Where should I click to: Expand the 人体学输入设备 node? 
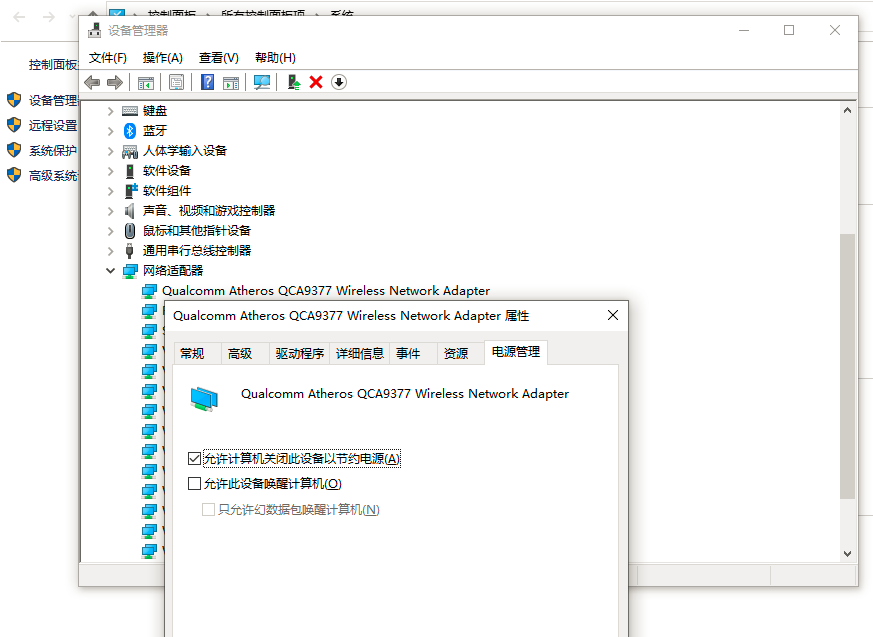click(x=110, y=151)
